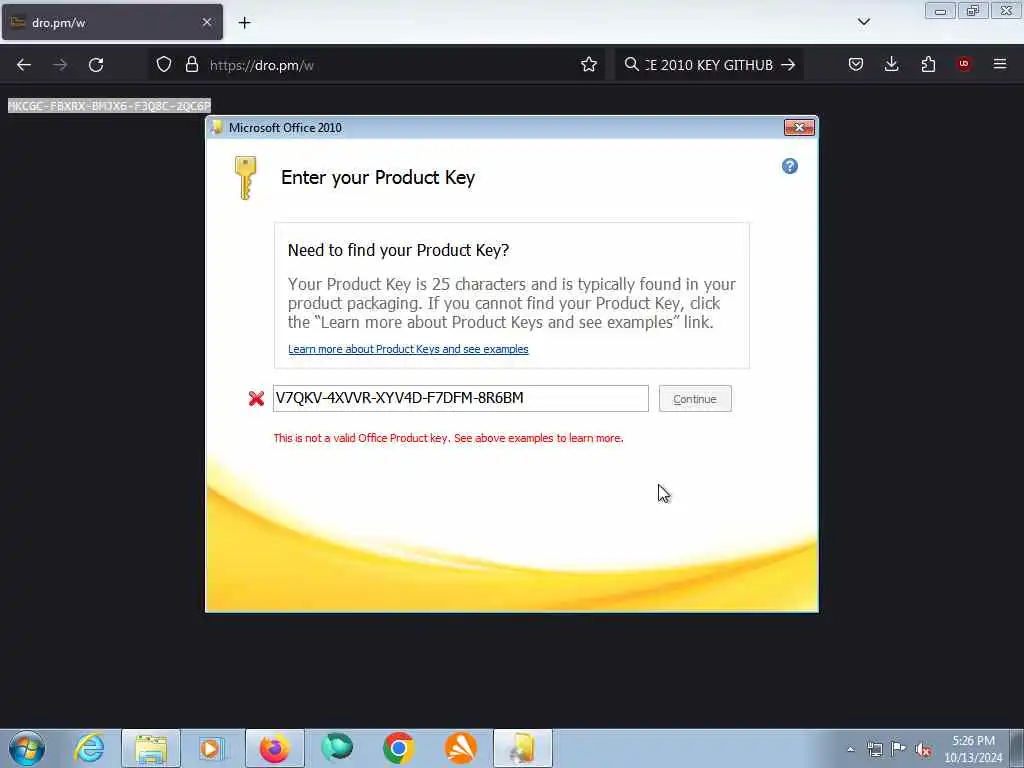Click the Firefox back arrow
Image resolution: width=1024 pixels, height=768 pixels.
tap(24, 65)
